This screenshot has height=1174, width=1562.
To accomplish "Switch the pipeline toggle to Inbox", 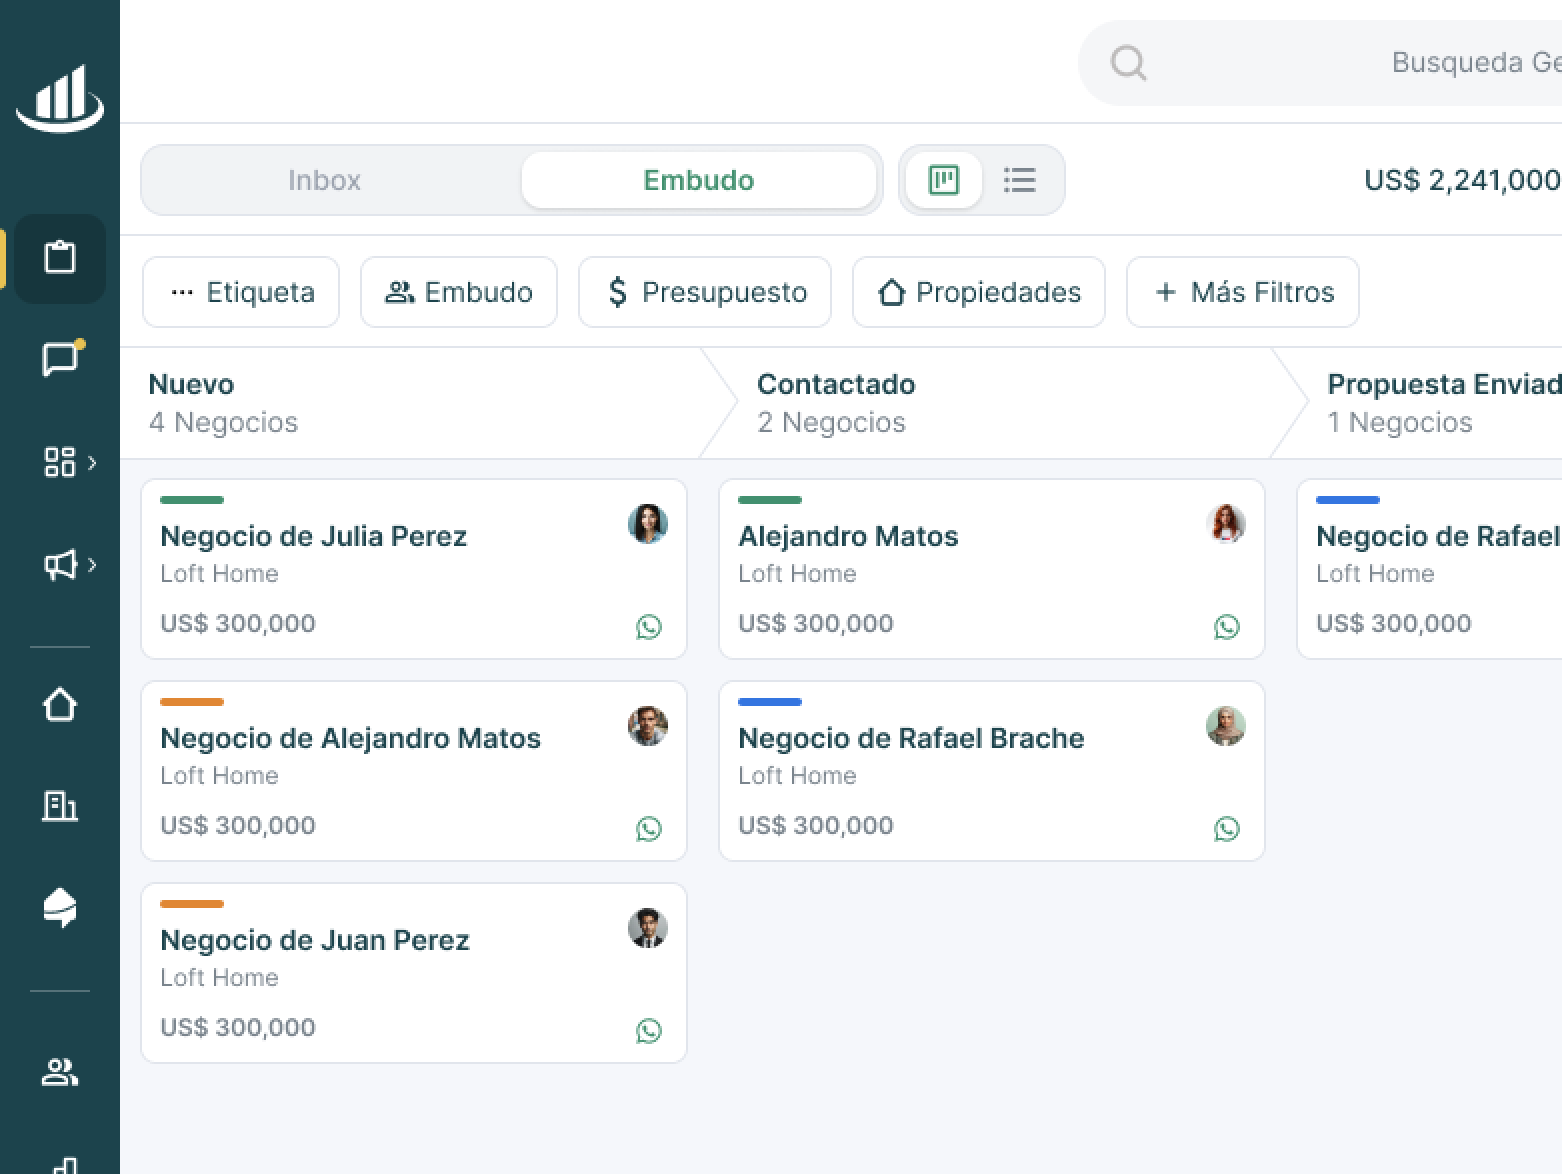I will (324, 180).
